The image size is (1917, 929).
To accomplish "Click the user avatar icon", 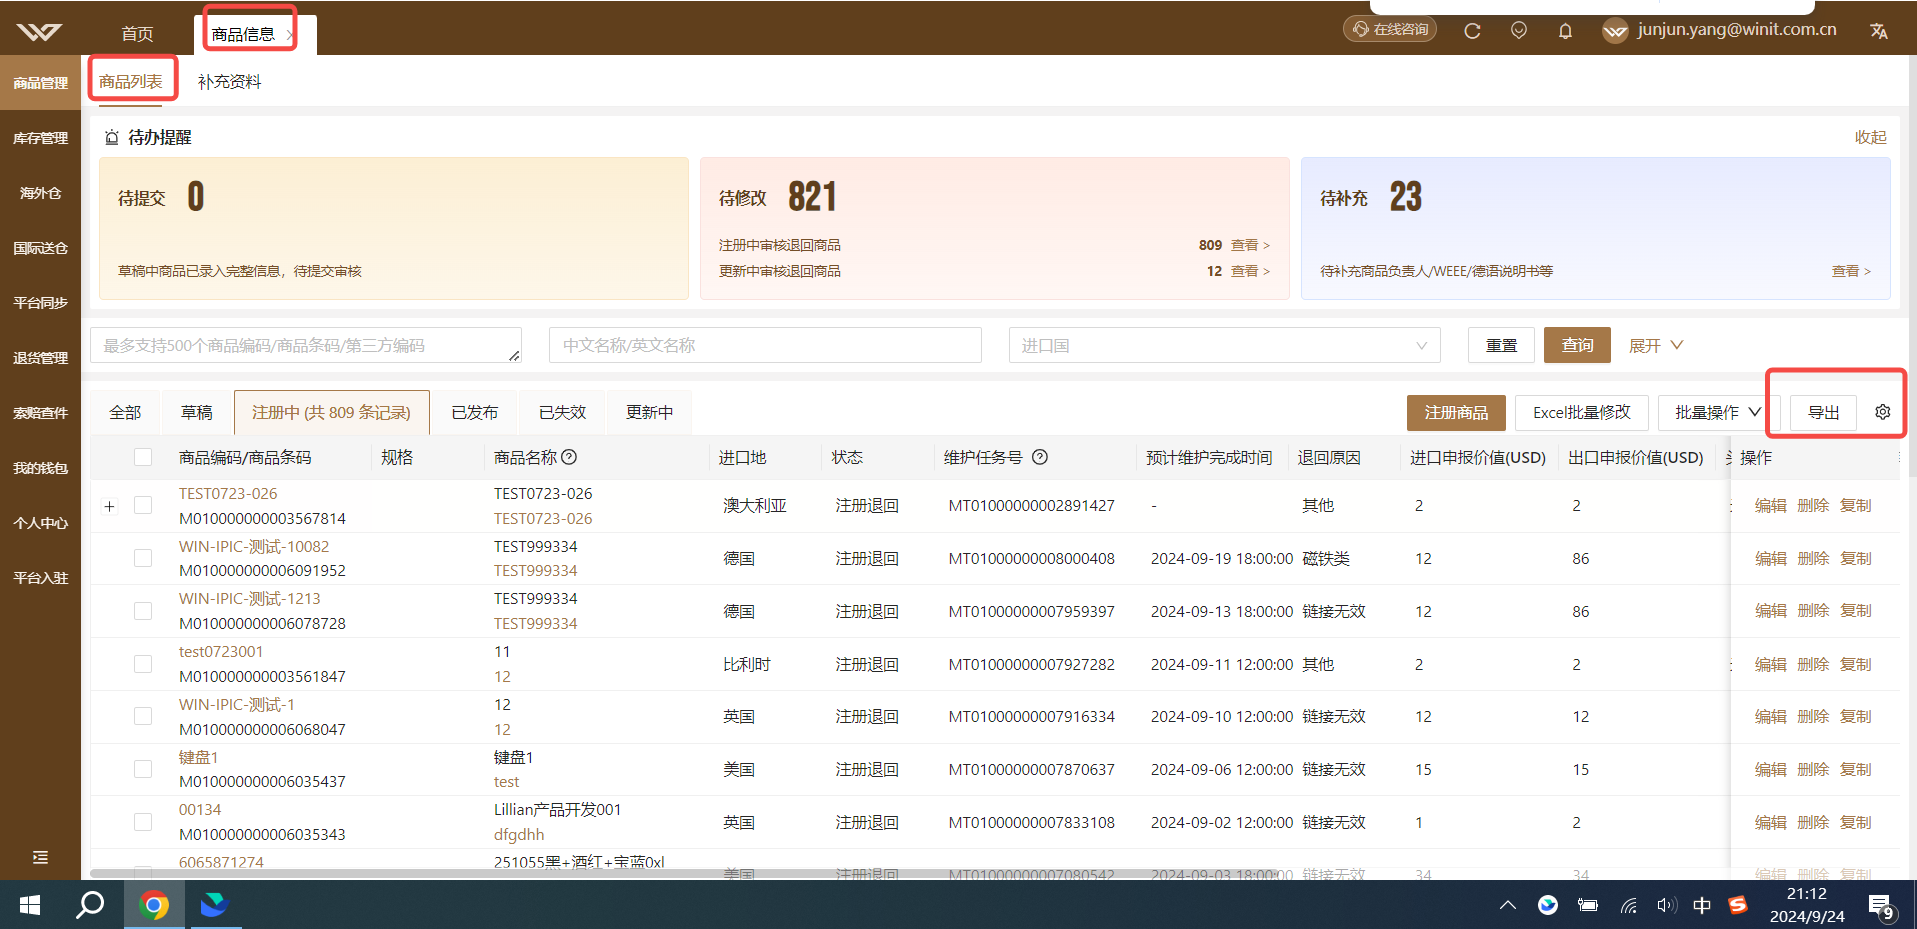I will (x=1615, y=31).
